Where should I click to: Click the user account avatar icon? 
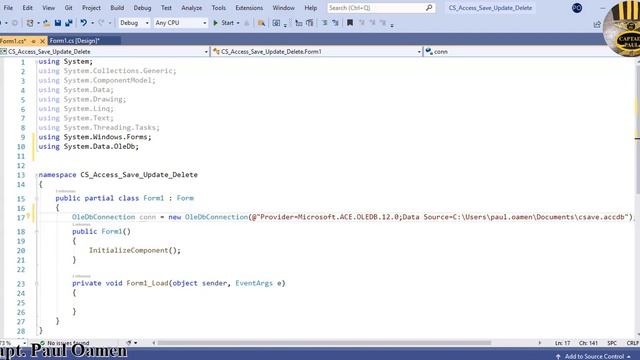[577, 8]
